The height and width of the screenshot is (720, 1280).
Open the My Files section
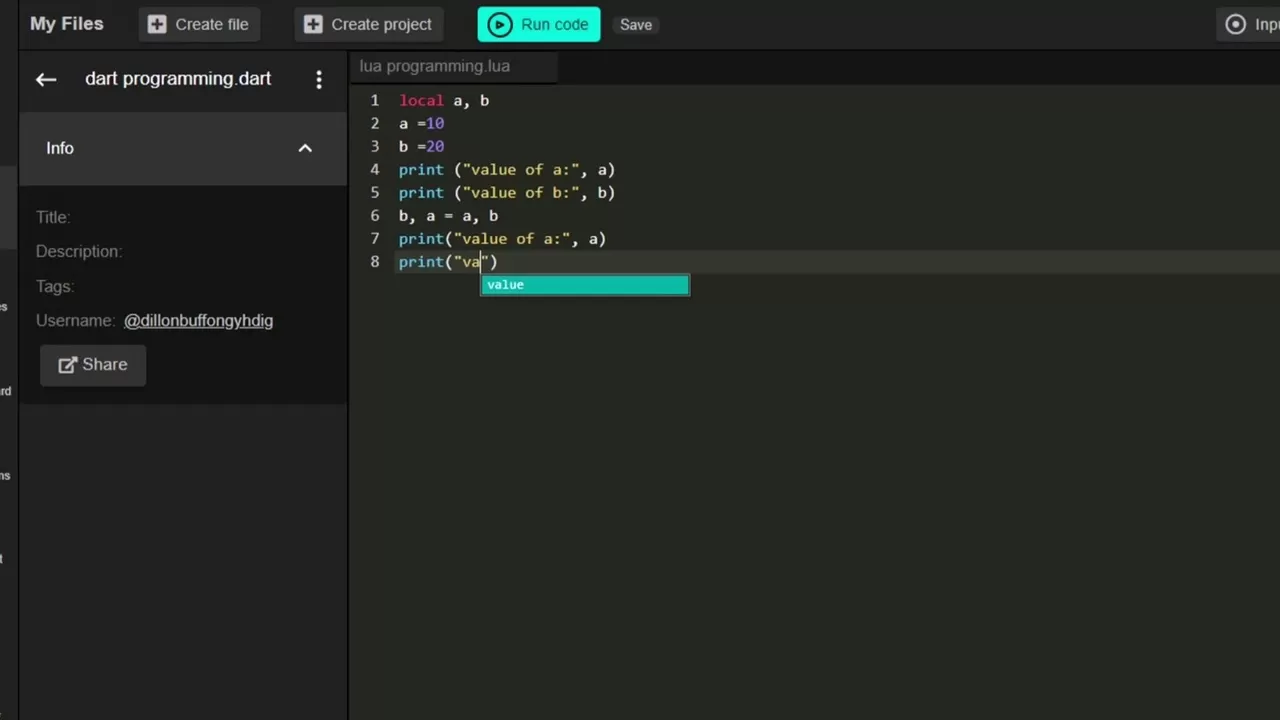click(66, 24)
